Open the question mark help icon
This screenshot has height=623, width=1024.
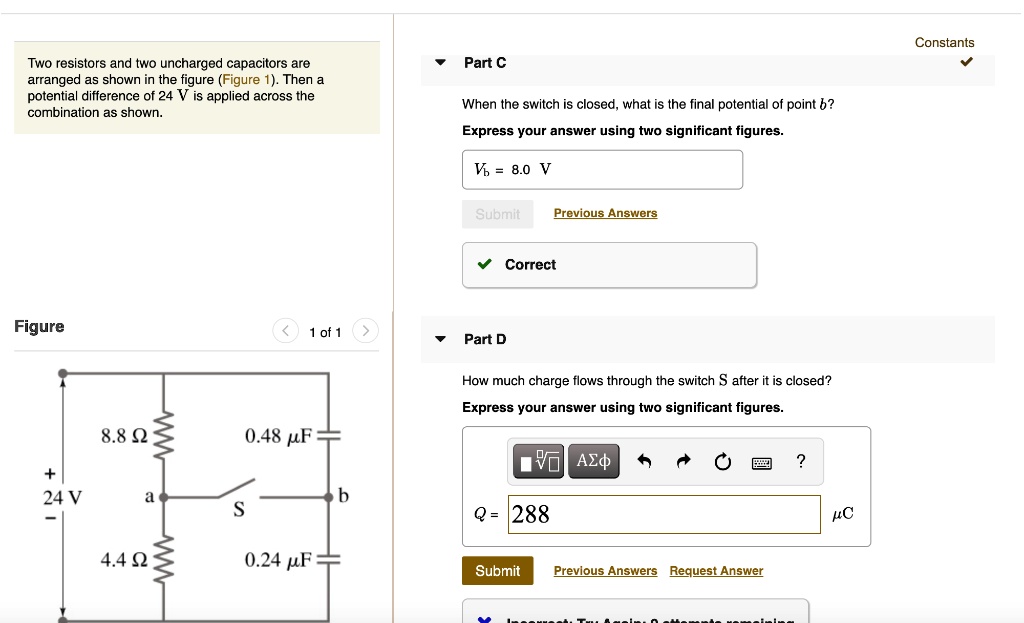click(x=800, y=461)
